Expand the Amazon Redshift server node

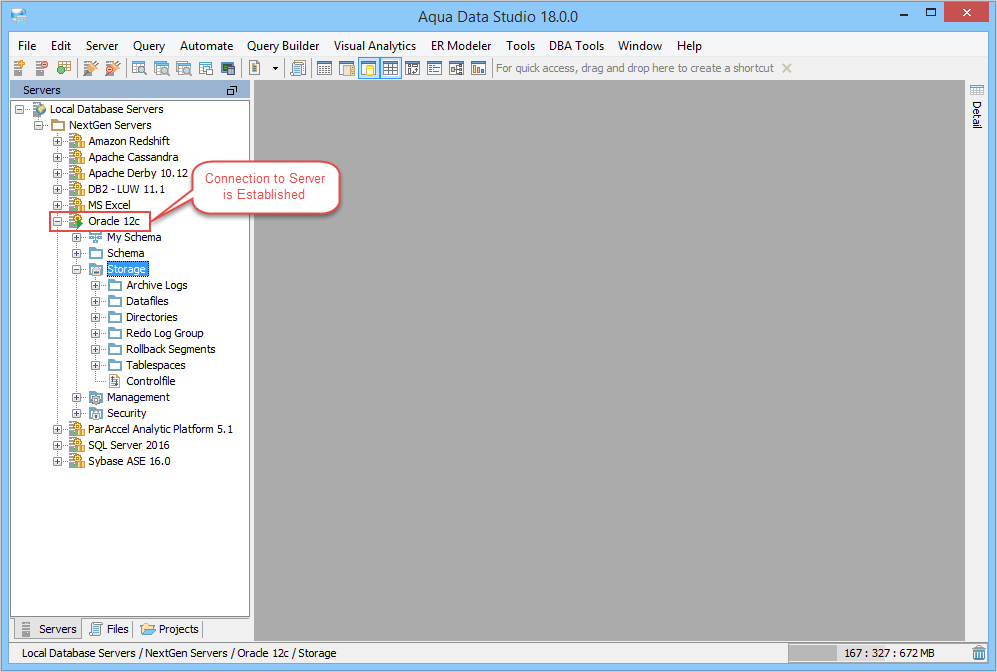(x=57, y=141)
